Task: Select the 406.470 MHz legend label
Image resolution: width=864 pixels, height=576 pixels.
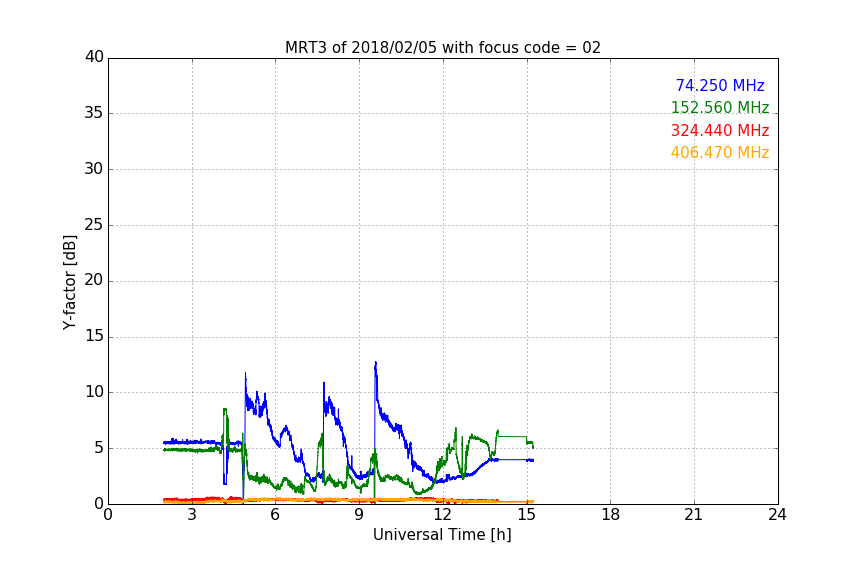Action: [x=720, y=153]
